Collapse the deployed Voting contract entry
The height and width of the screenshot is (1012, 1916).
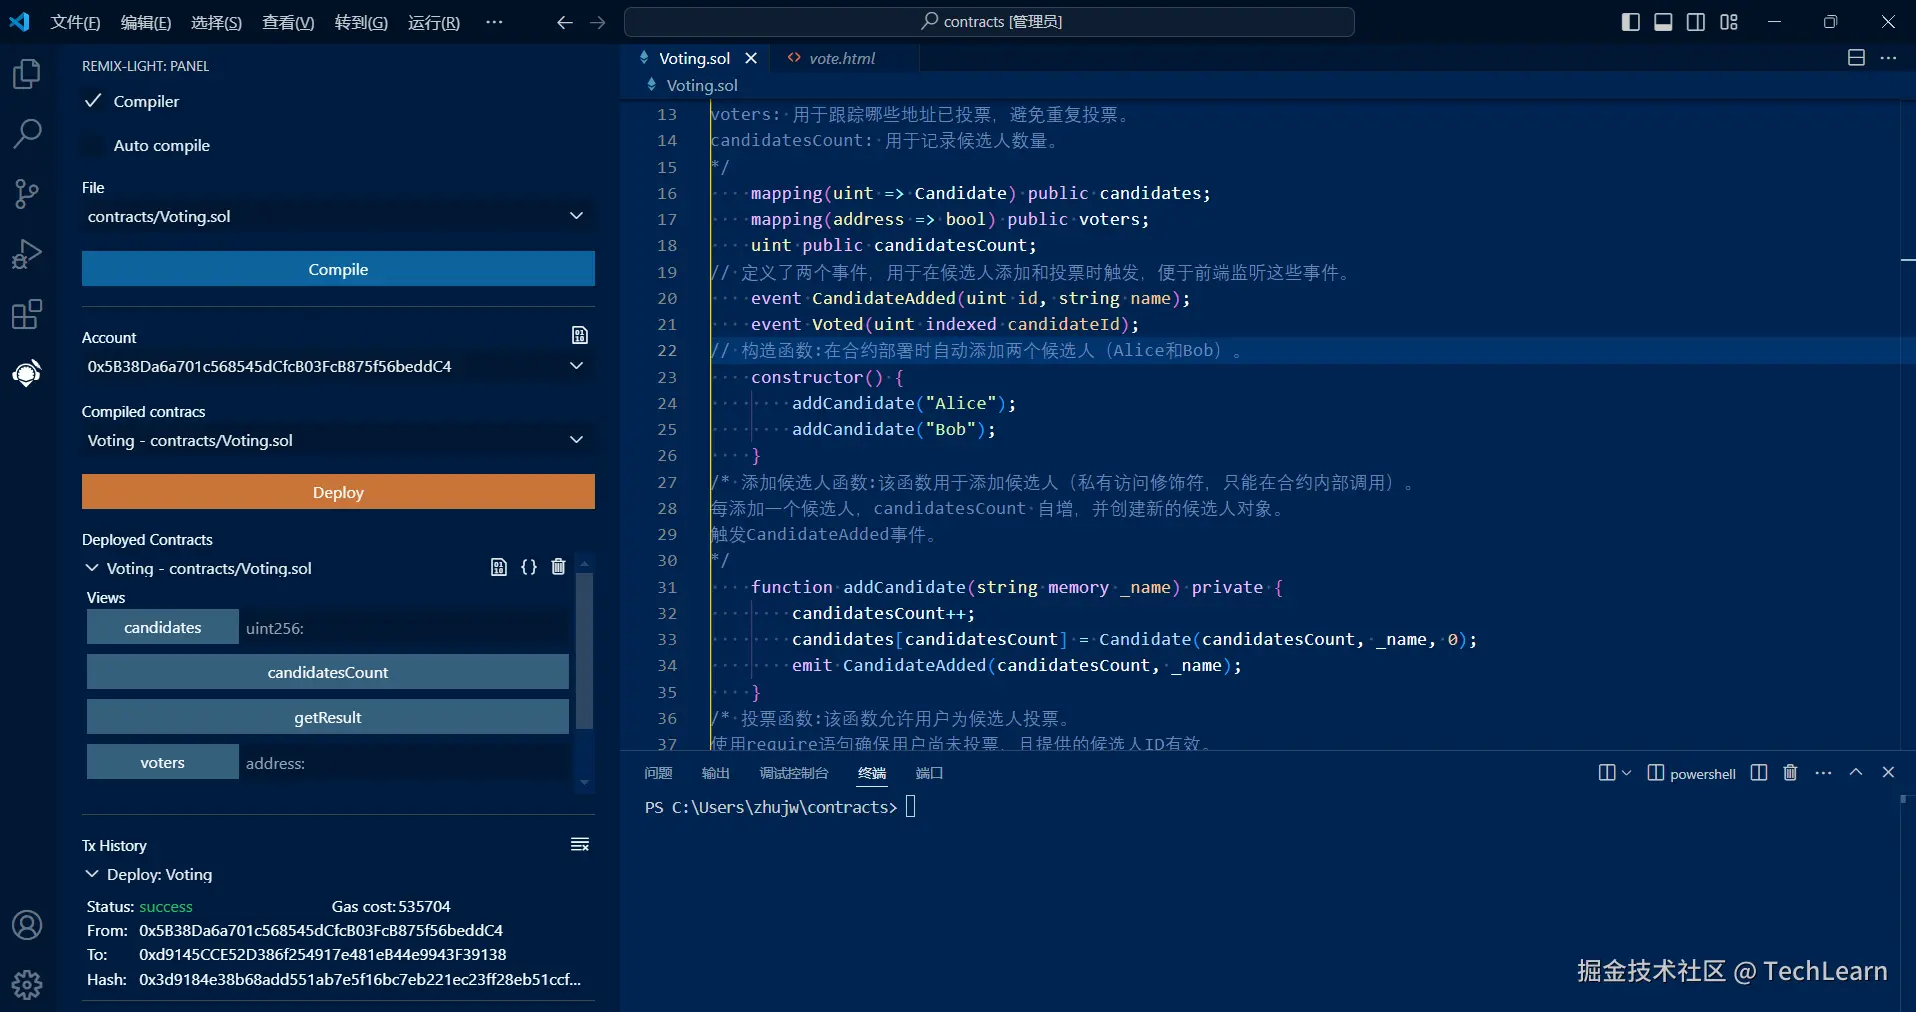[92, 568]
